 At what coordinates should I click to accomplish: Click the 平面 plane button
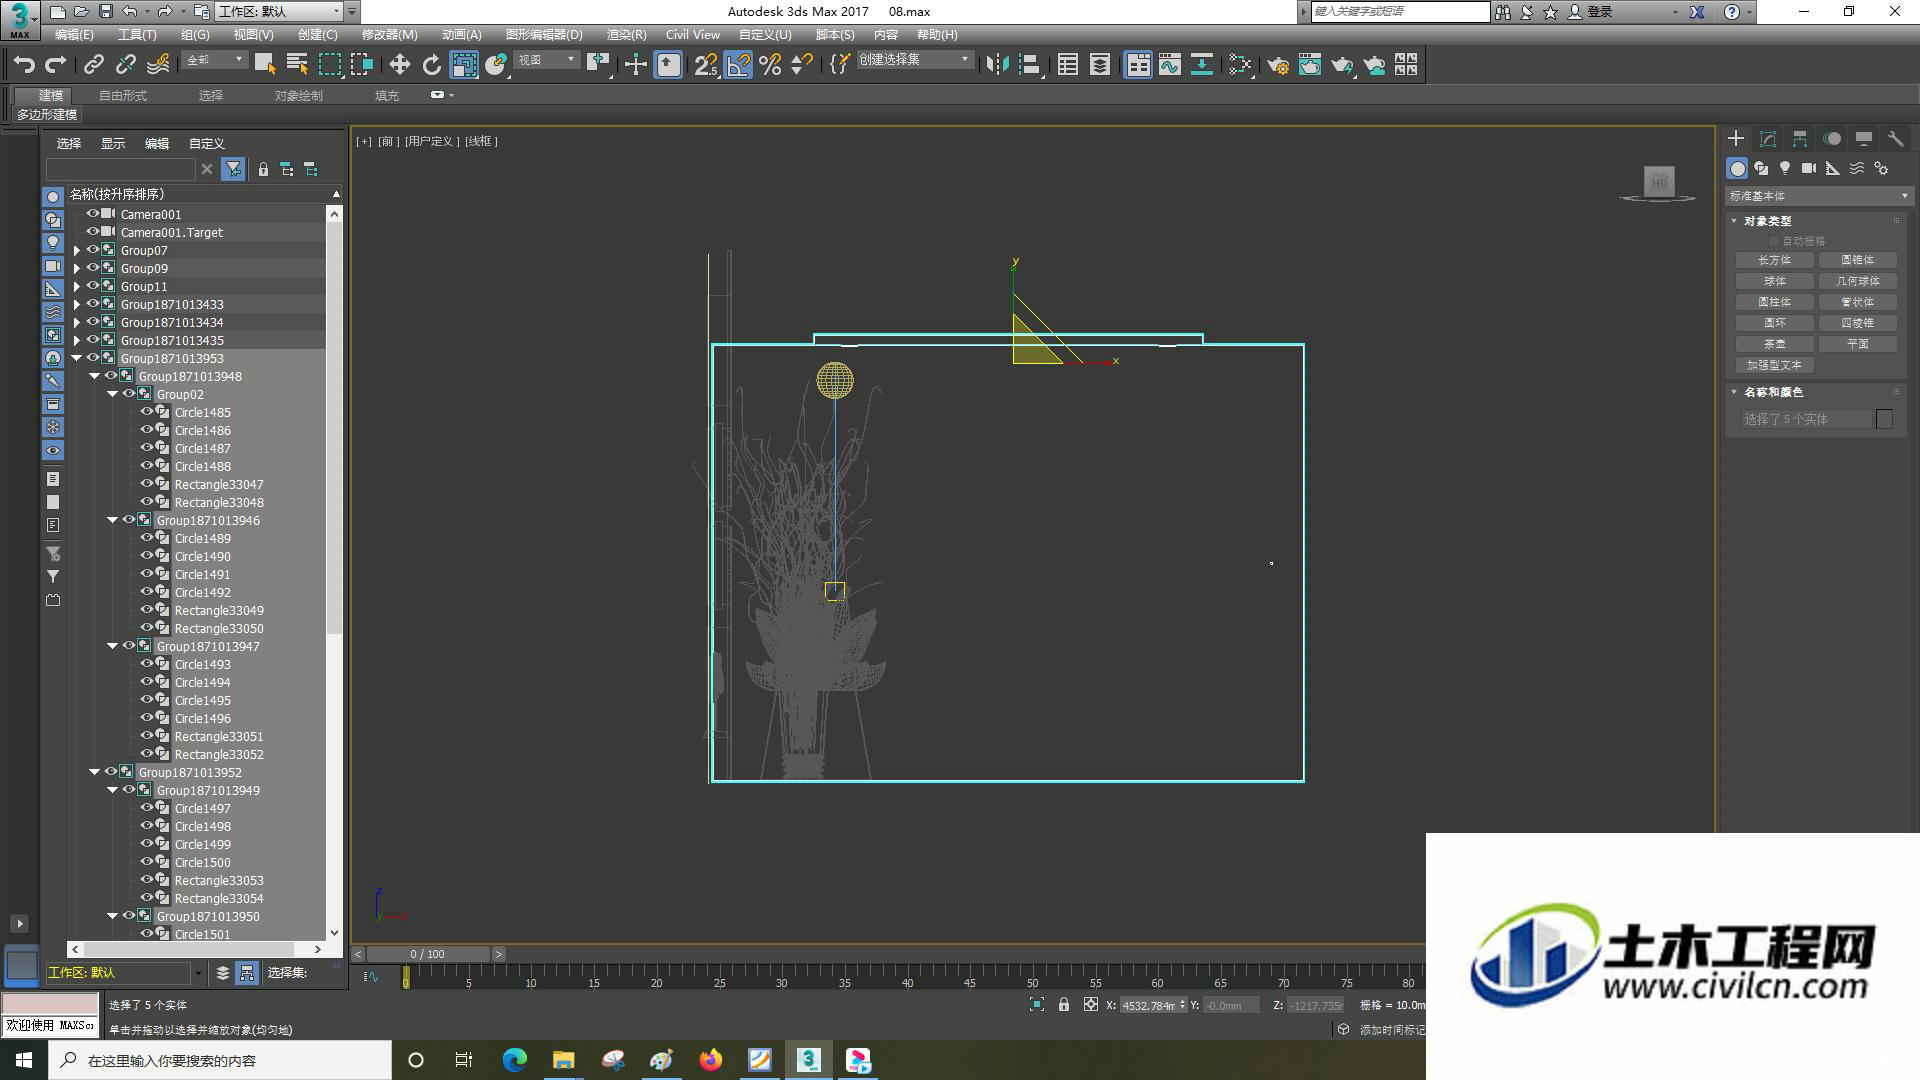click(x=1858, y=344)
